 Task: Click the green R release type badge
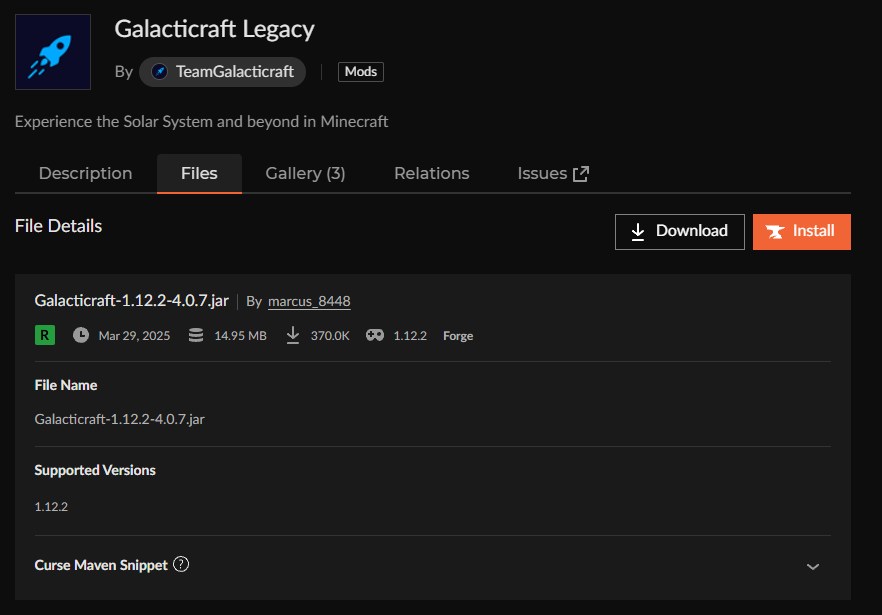coord(43,335)
